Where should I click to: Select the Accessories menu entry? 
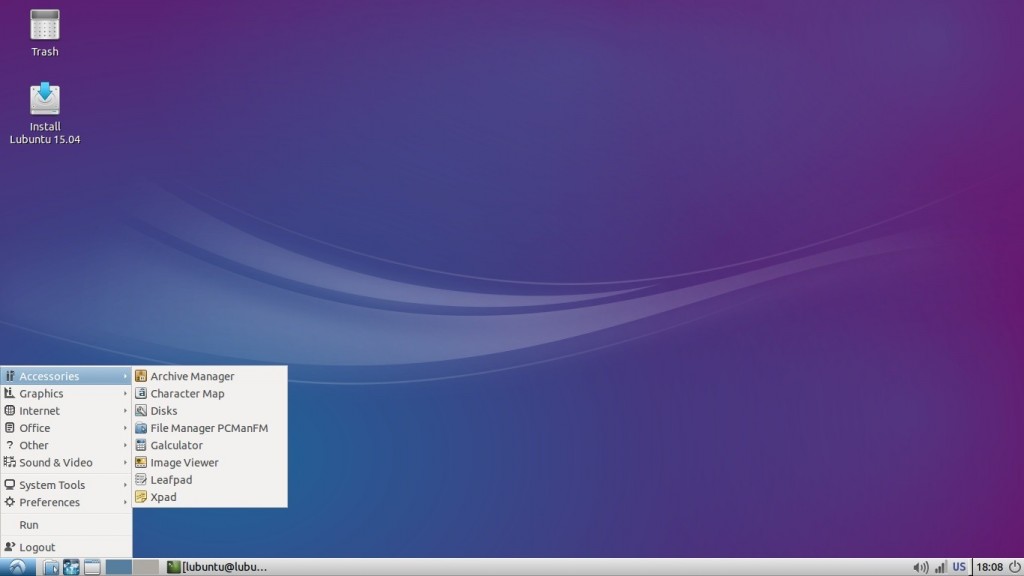tap(50, 376)
